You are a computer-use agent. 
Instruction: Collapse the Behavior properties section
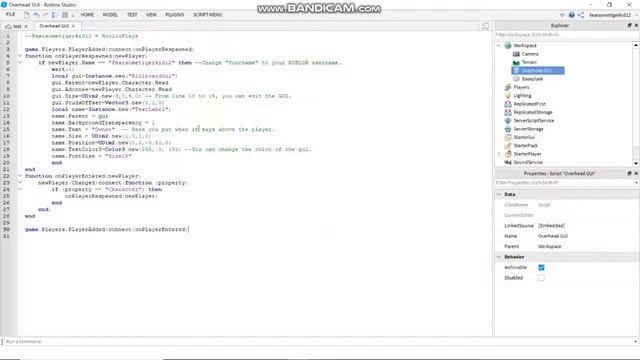pos(499,257)
